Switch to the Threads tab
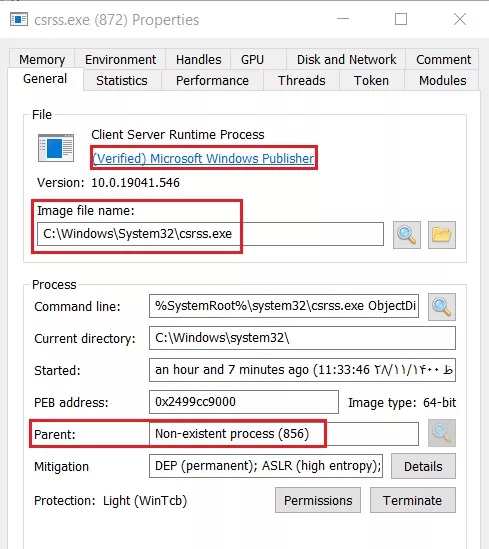 coord(301,81)
